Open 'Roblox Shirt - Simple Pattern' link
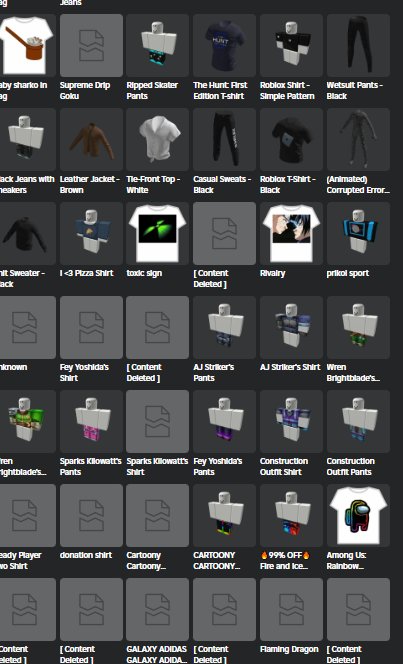Image resolution: width=403 pixels, height=664 pixels. coord(287,91)
